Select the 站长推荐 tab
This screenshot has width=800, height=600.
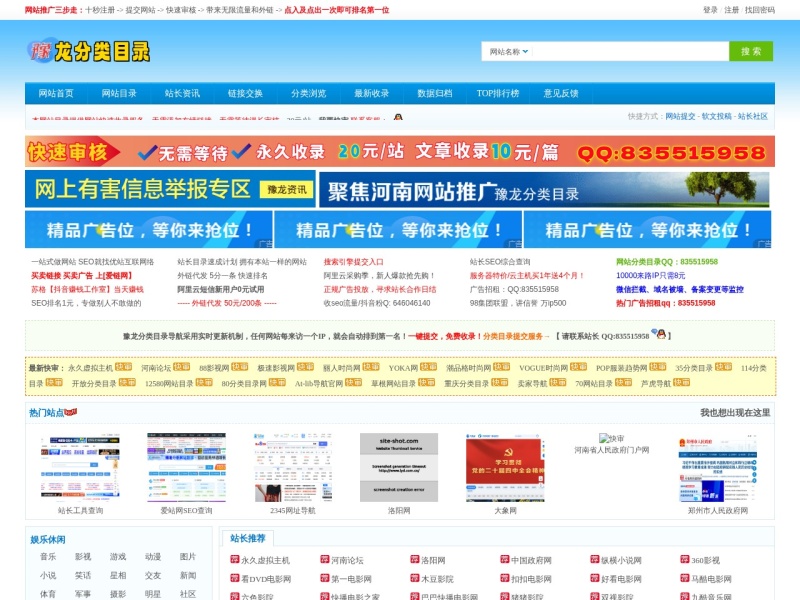pos(248,538)
